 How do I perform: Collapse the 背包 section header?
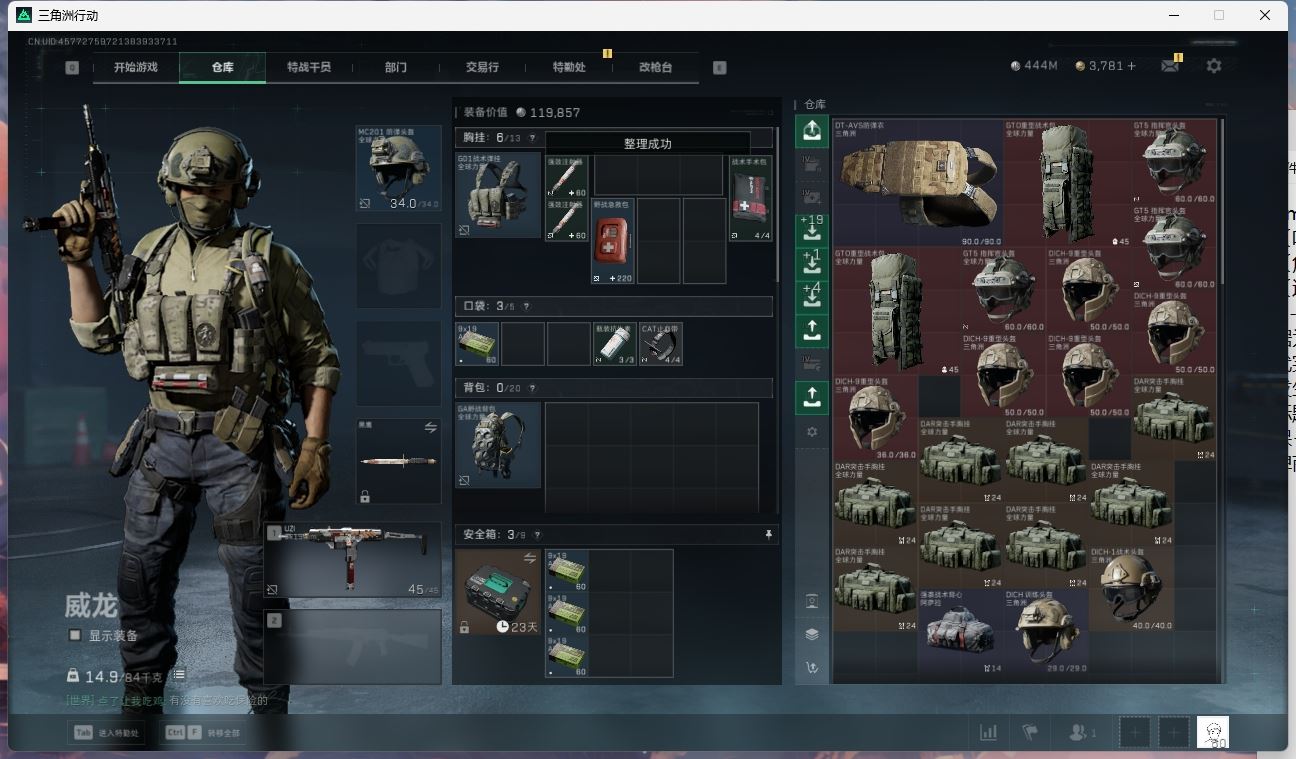click(613, 388)
